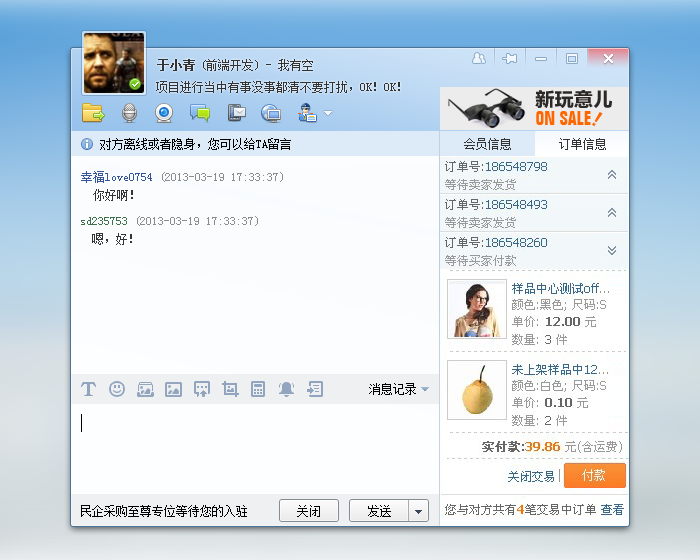700x560 pixels.
Task: Click the screenshot crop tool icon
Action: pyautogui.click(x=230, y=389)
